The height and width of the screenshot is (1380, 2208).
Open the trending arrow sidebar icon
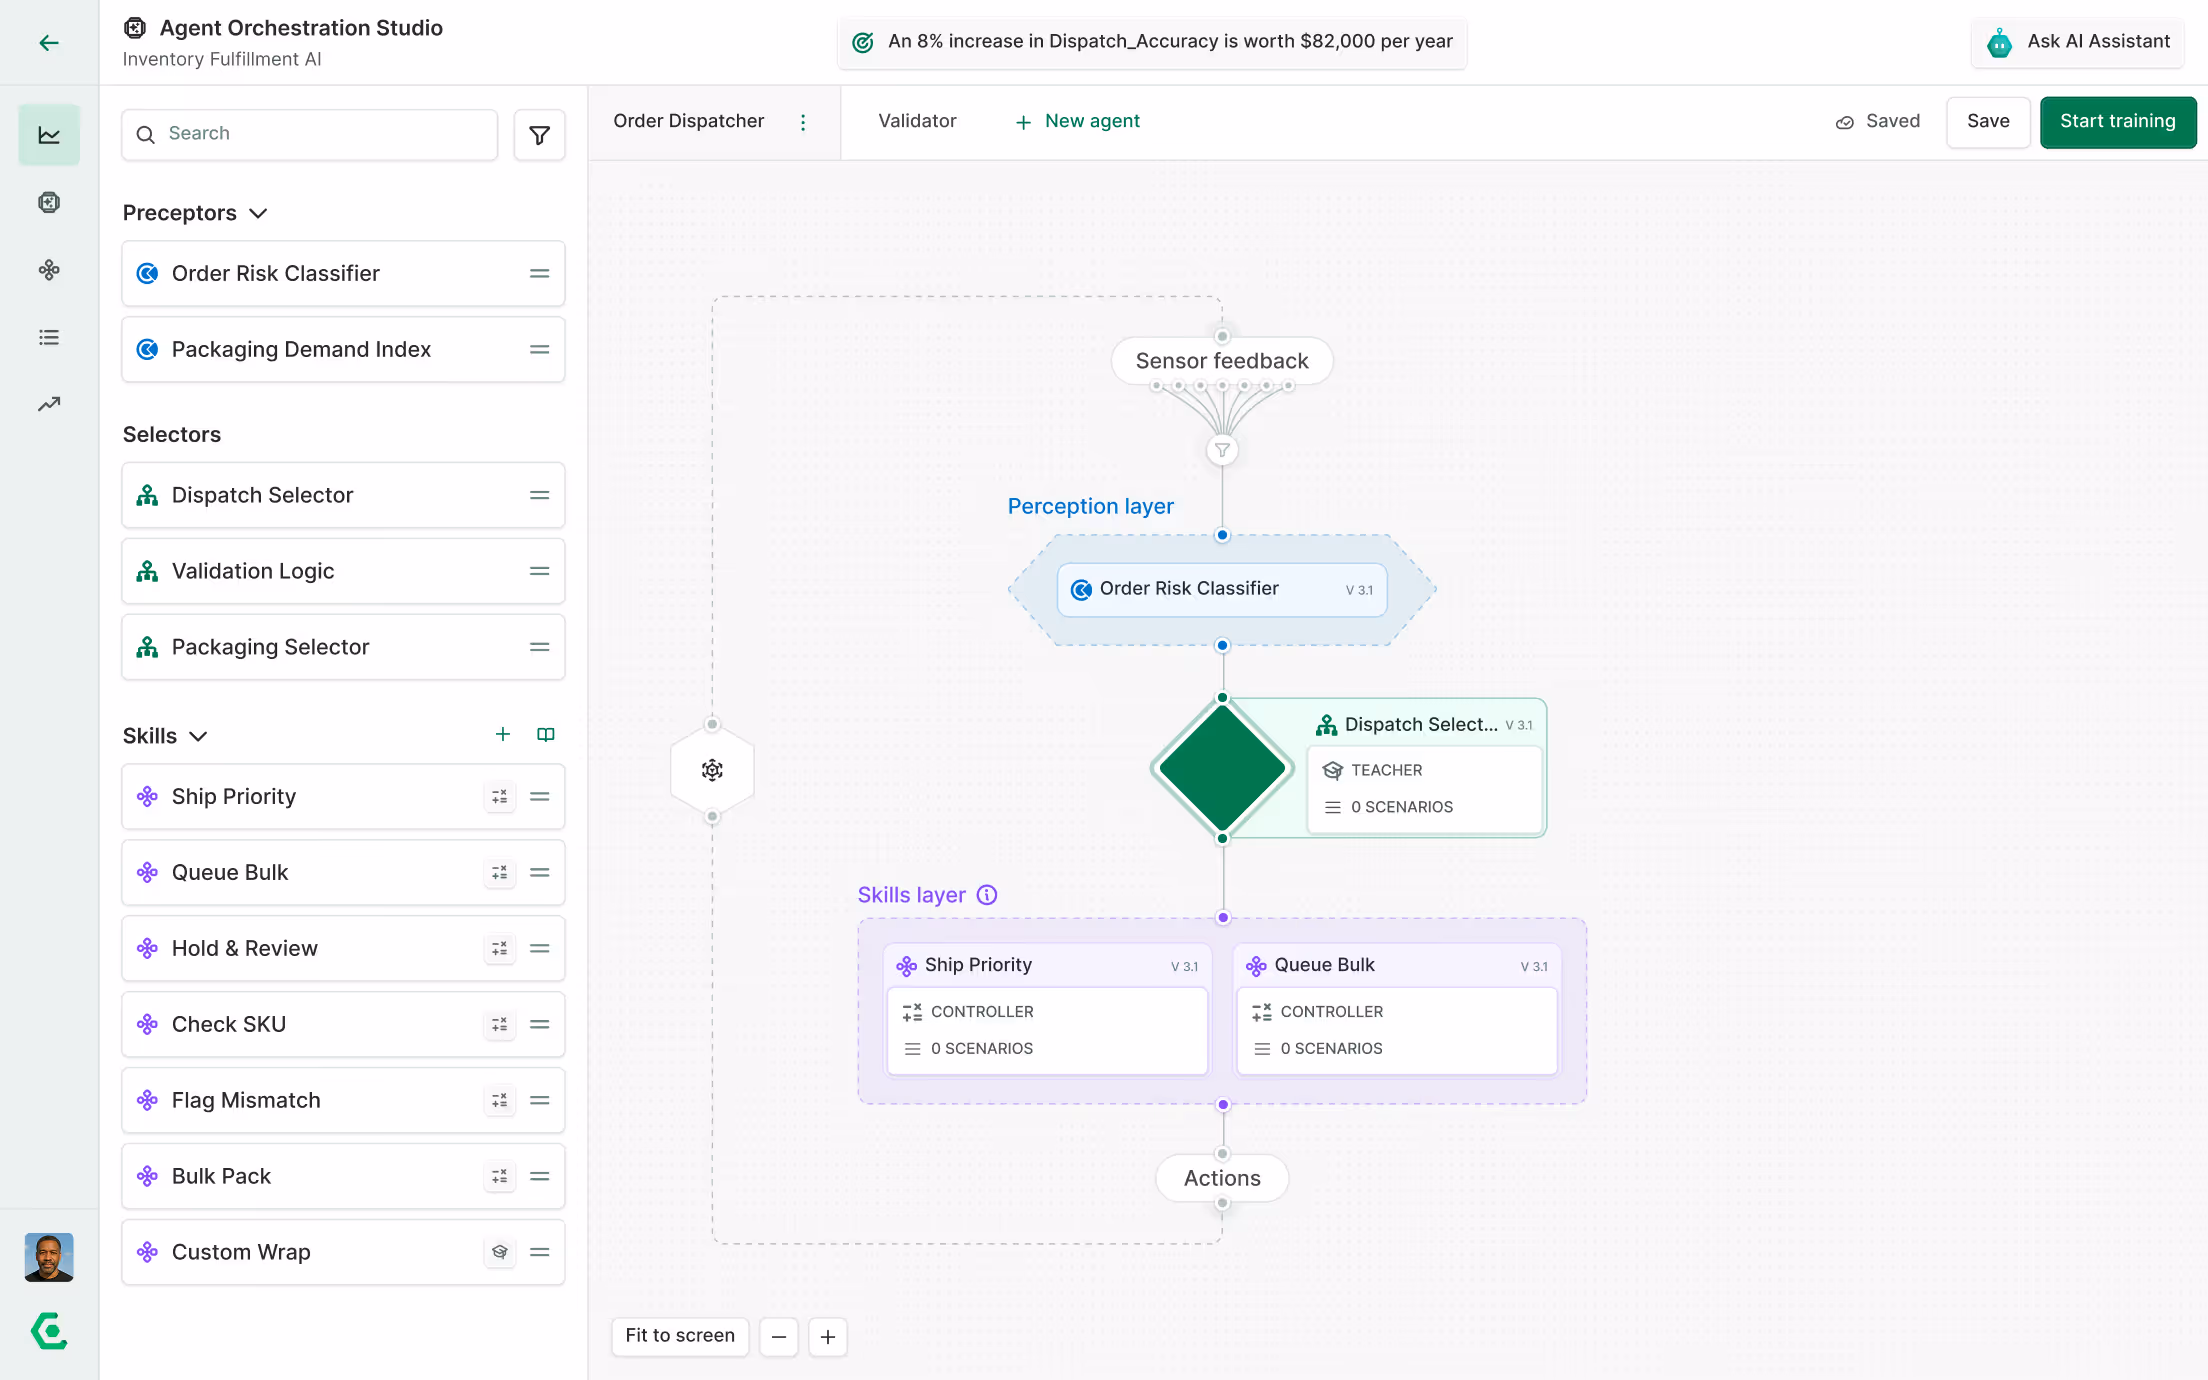click(x=49, y=404)
